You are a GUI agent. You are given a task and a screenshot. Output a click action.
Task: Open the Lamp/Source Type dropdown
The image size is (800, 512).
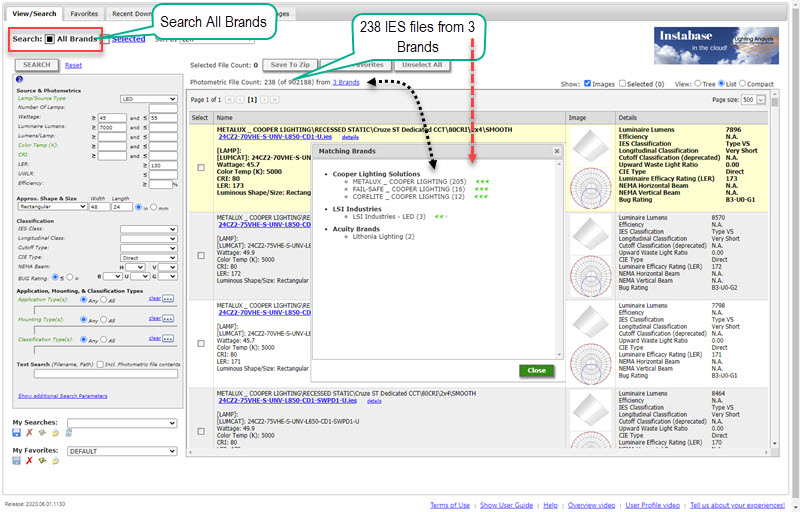click(x=148, y=99)
